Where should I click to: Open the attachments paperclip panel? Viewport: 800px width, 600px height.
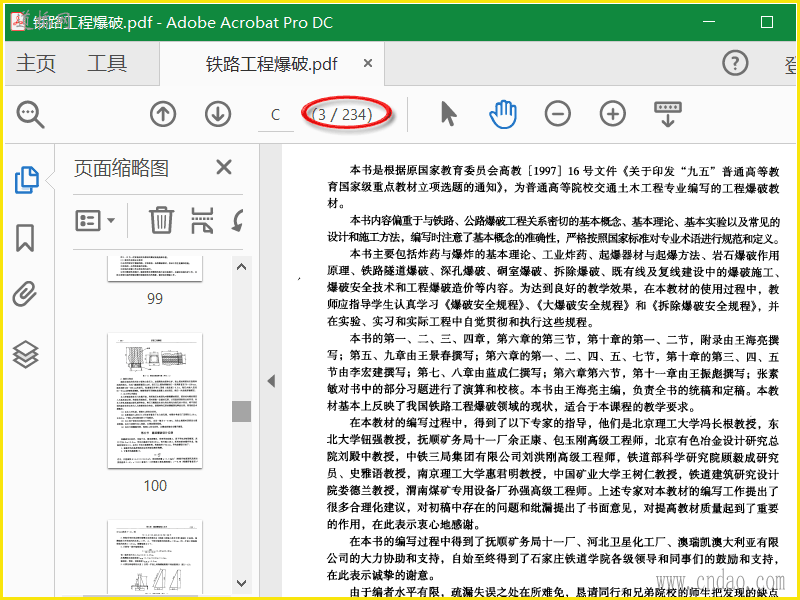tap(25, 294)
